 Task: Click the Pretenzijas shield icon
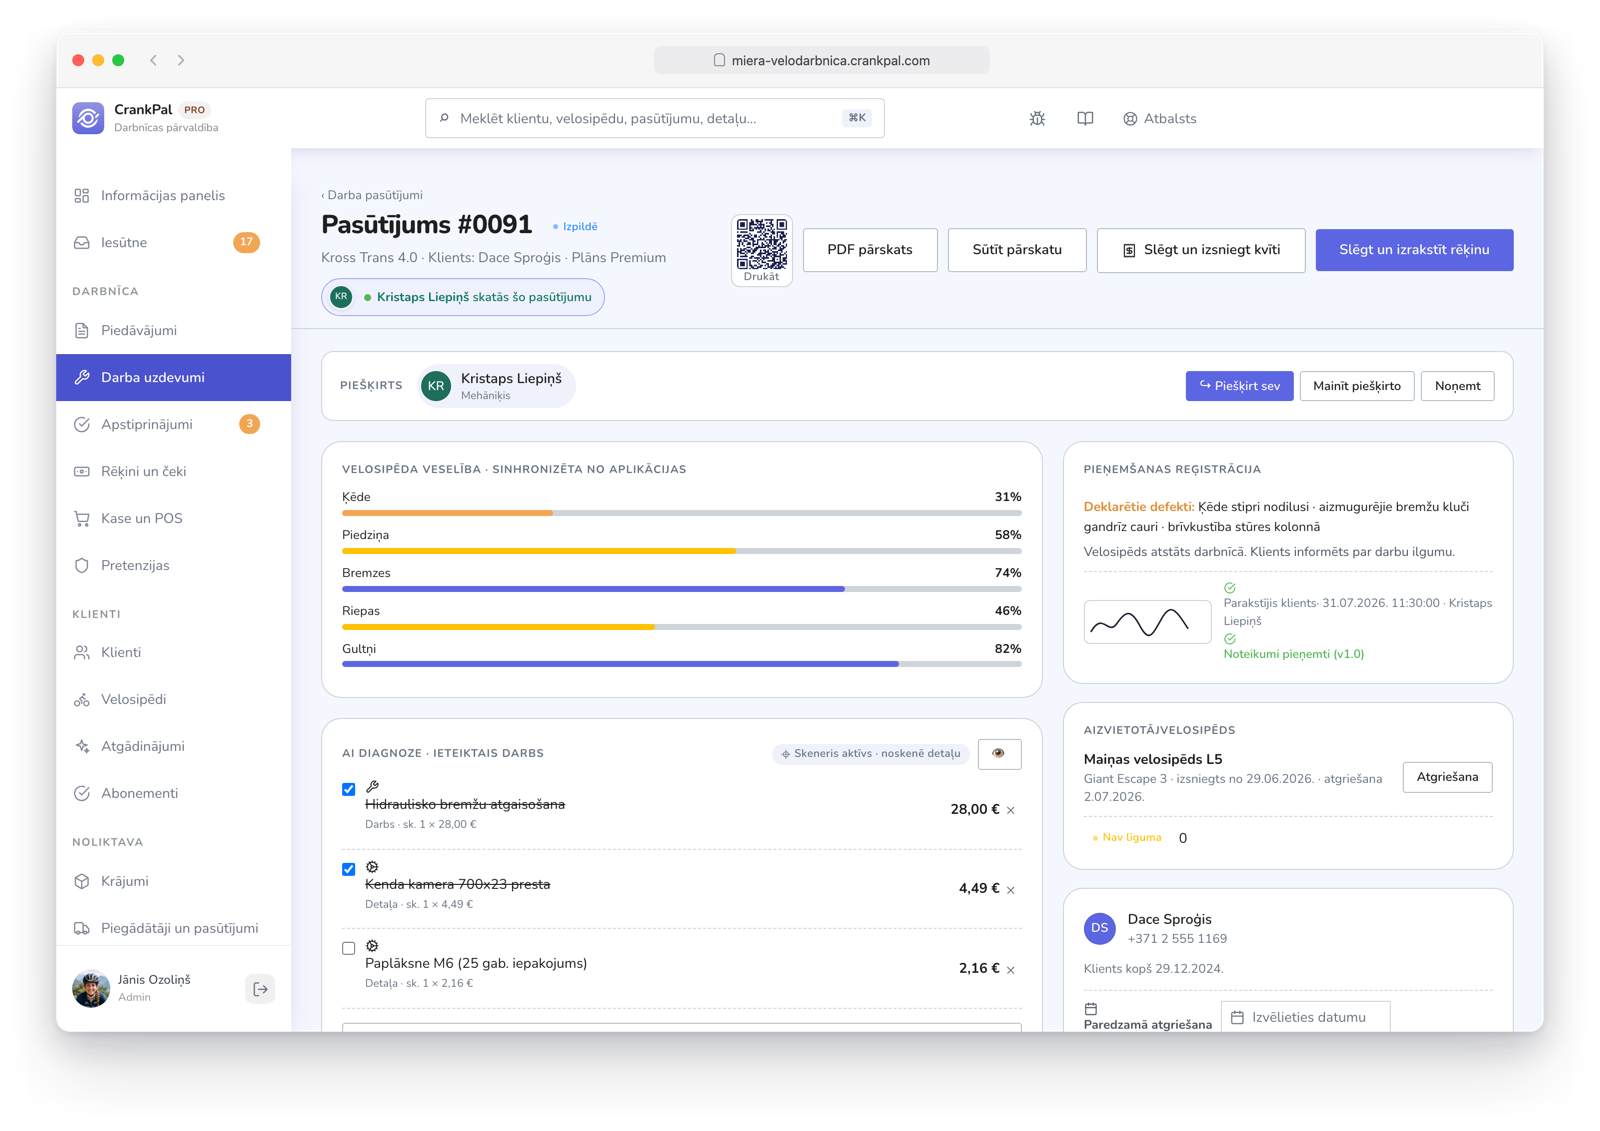[x=82, y=565]
